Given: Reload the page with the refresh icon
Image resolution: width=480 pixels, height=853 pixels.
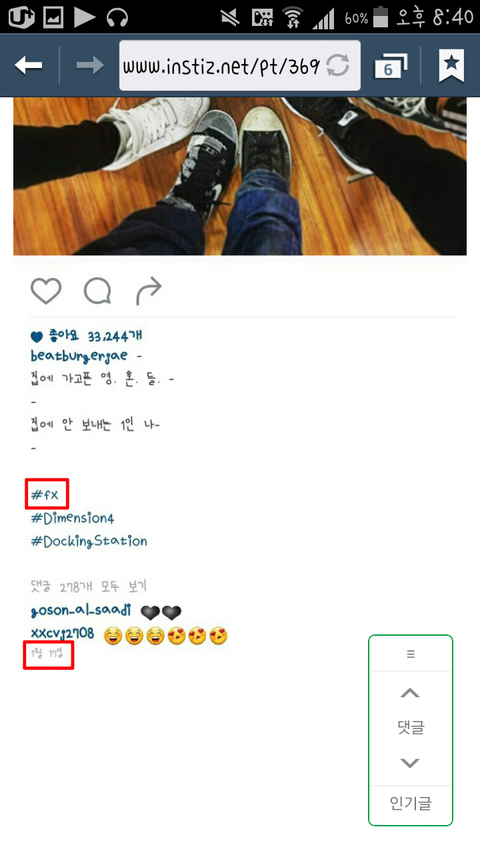Looking at the screenshot, I should click(x=338, y=66).
